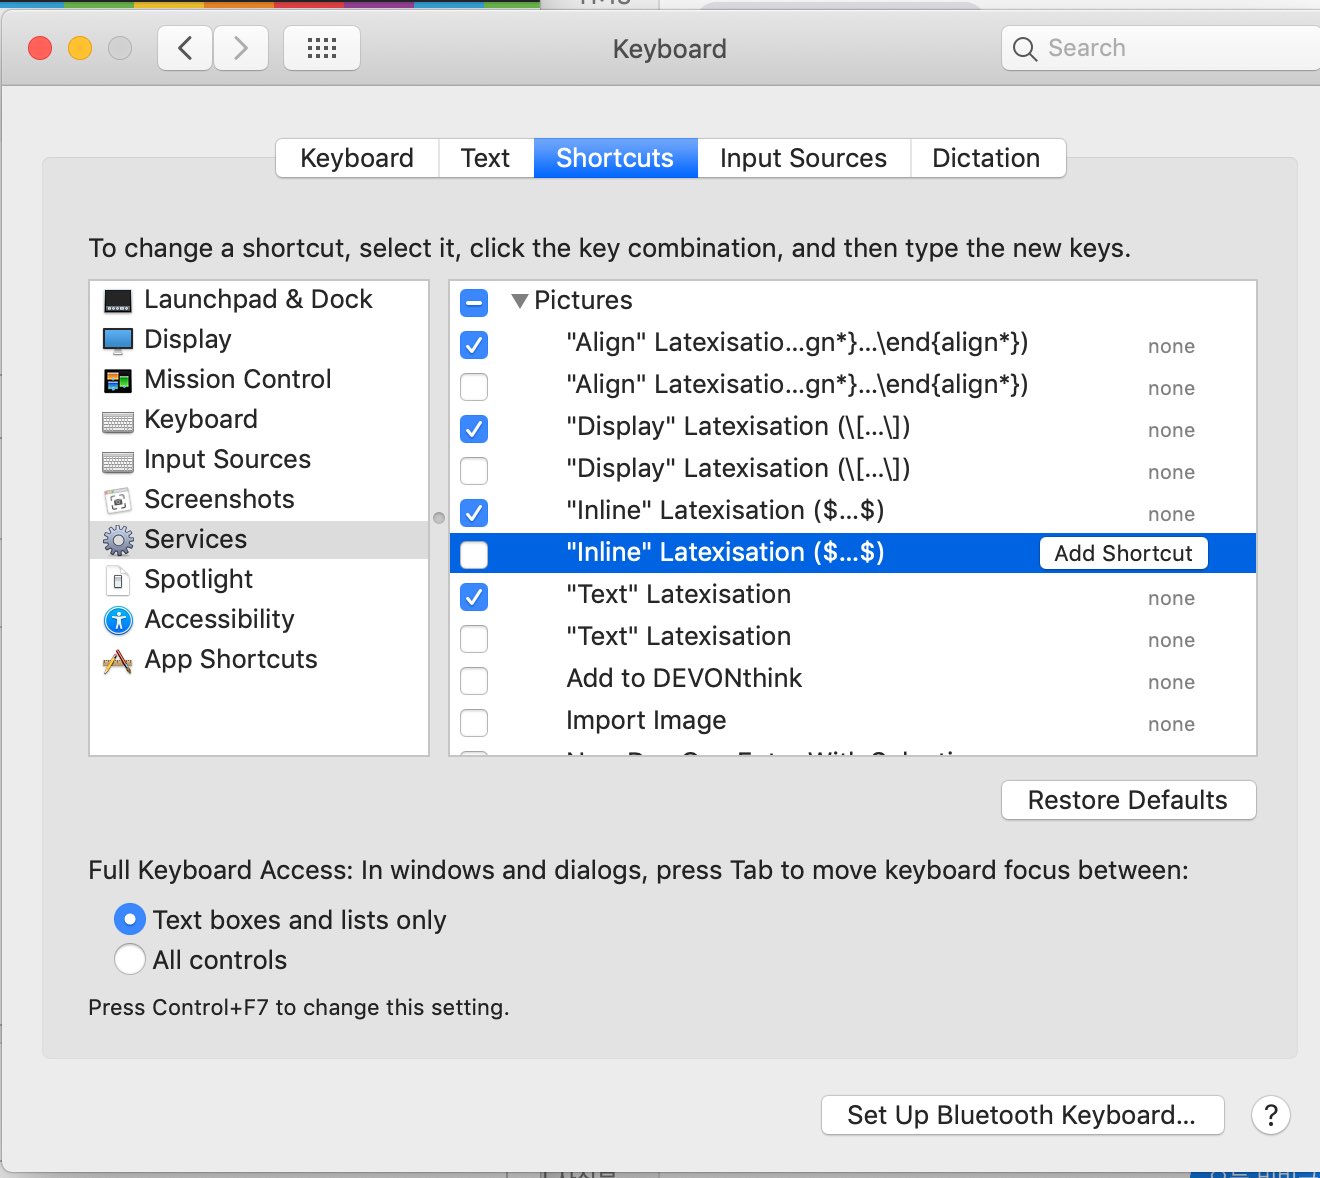Screen dimensions: 1320x1178
Task: Open Help via the question mark button
Action: [x=1270, y=1115]
